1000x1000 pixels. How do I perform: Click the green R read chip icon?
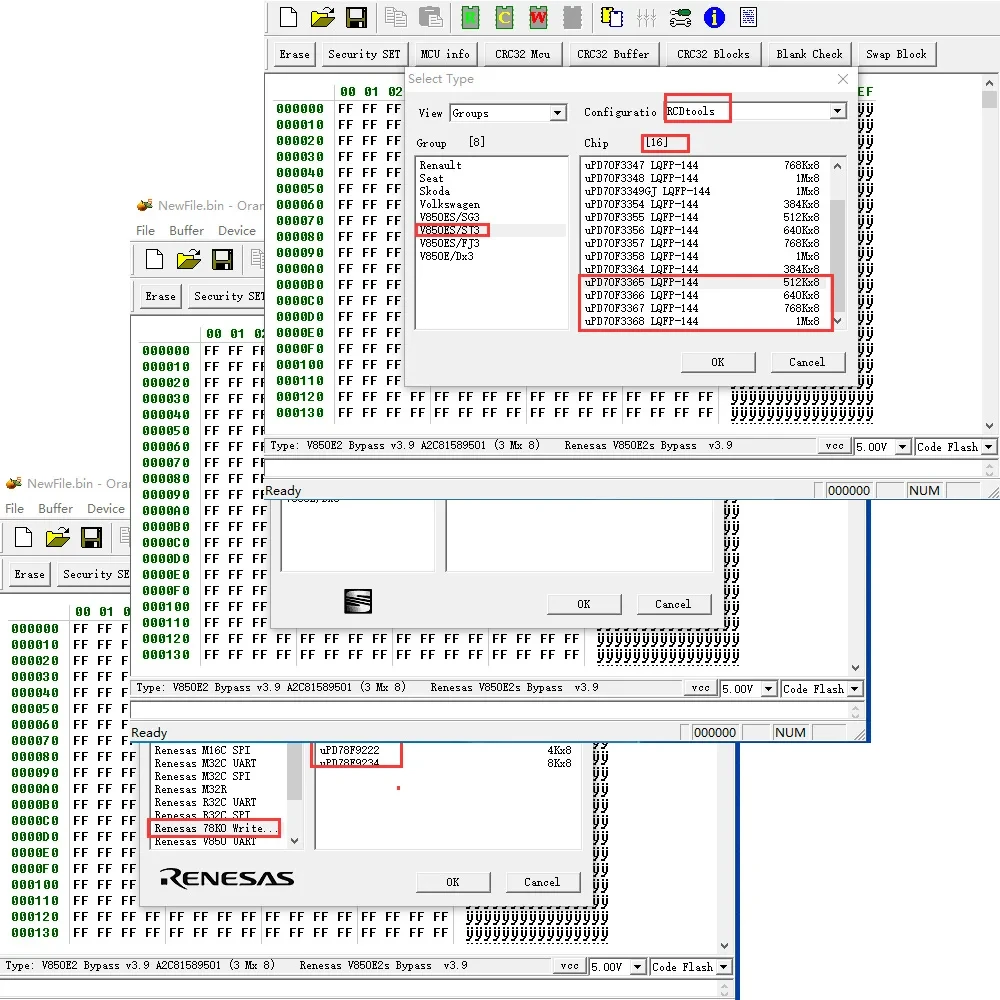pyautogui.click(x=470, y=17)
